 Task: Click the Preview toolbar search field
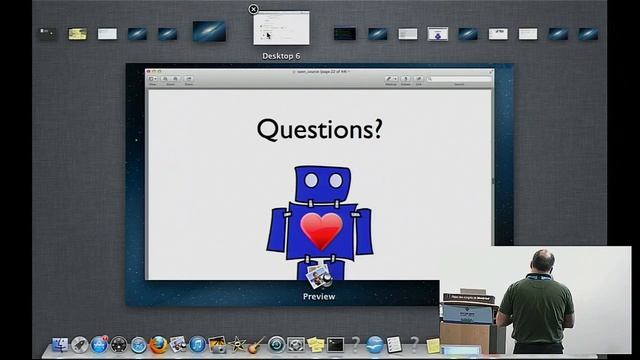(459, 78)
